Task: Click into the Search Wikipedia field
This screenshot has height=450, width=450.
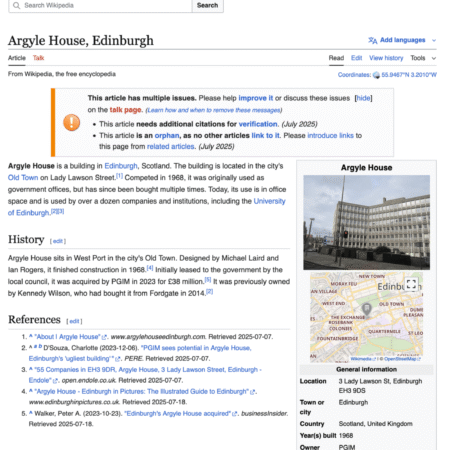Action: pyautogui.click(x=100, y=5)
